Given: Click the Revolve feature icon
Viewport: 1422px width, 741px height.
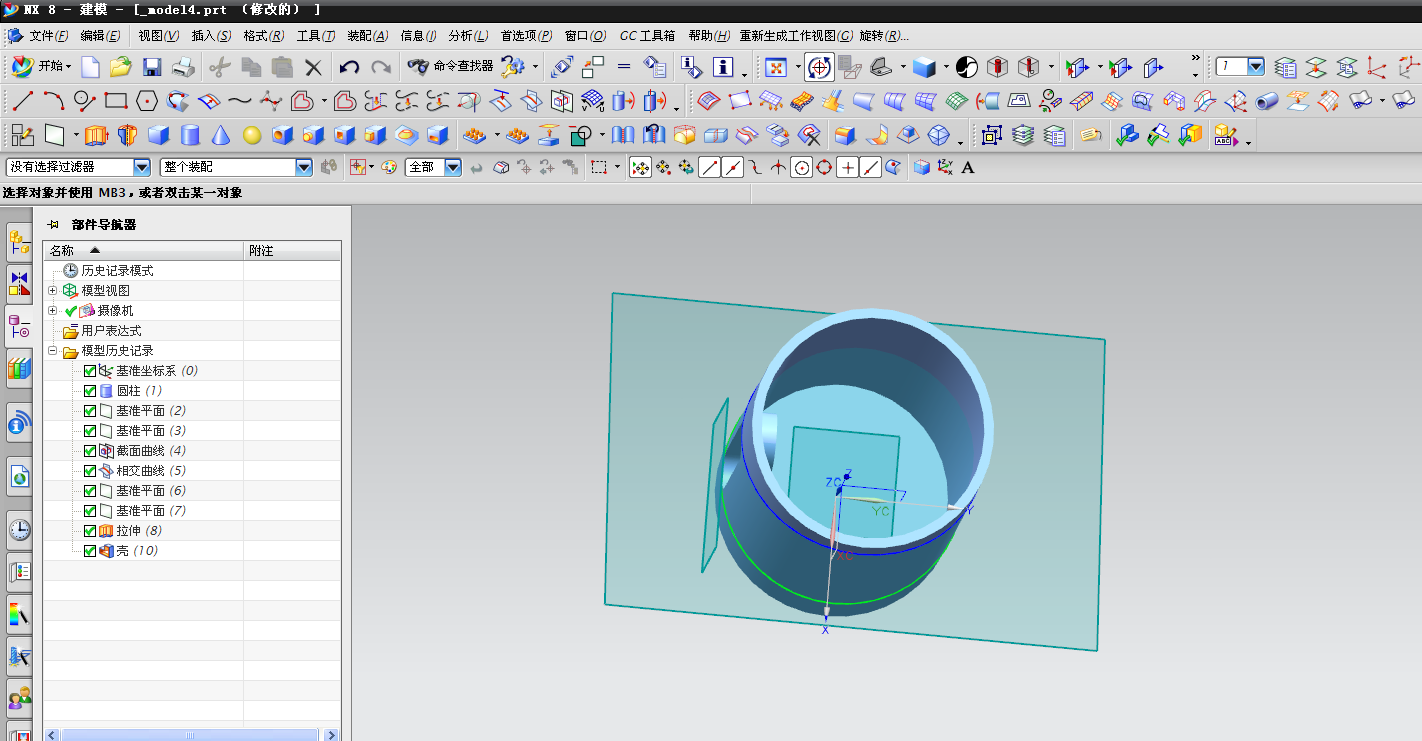Looking at the screenshot, I should tap(127, 135).
